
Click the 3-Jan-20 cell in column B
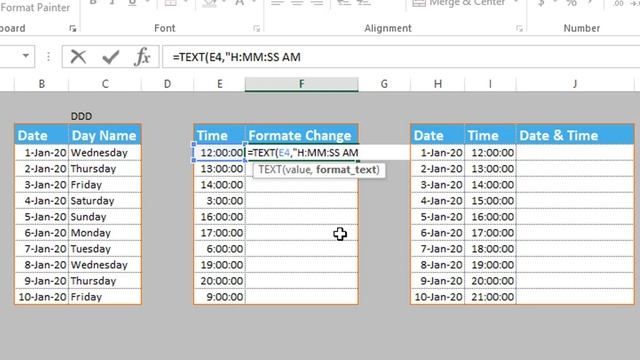tap(42, 184)
